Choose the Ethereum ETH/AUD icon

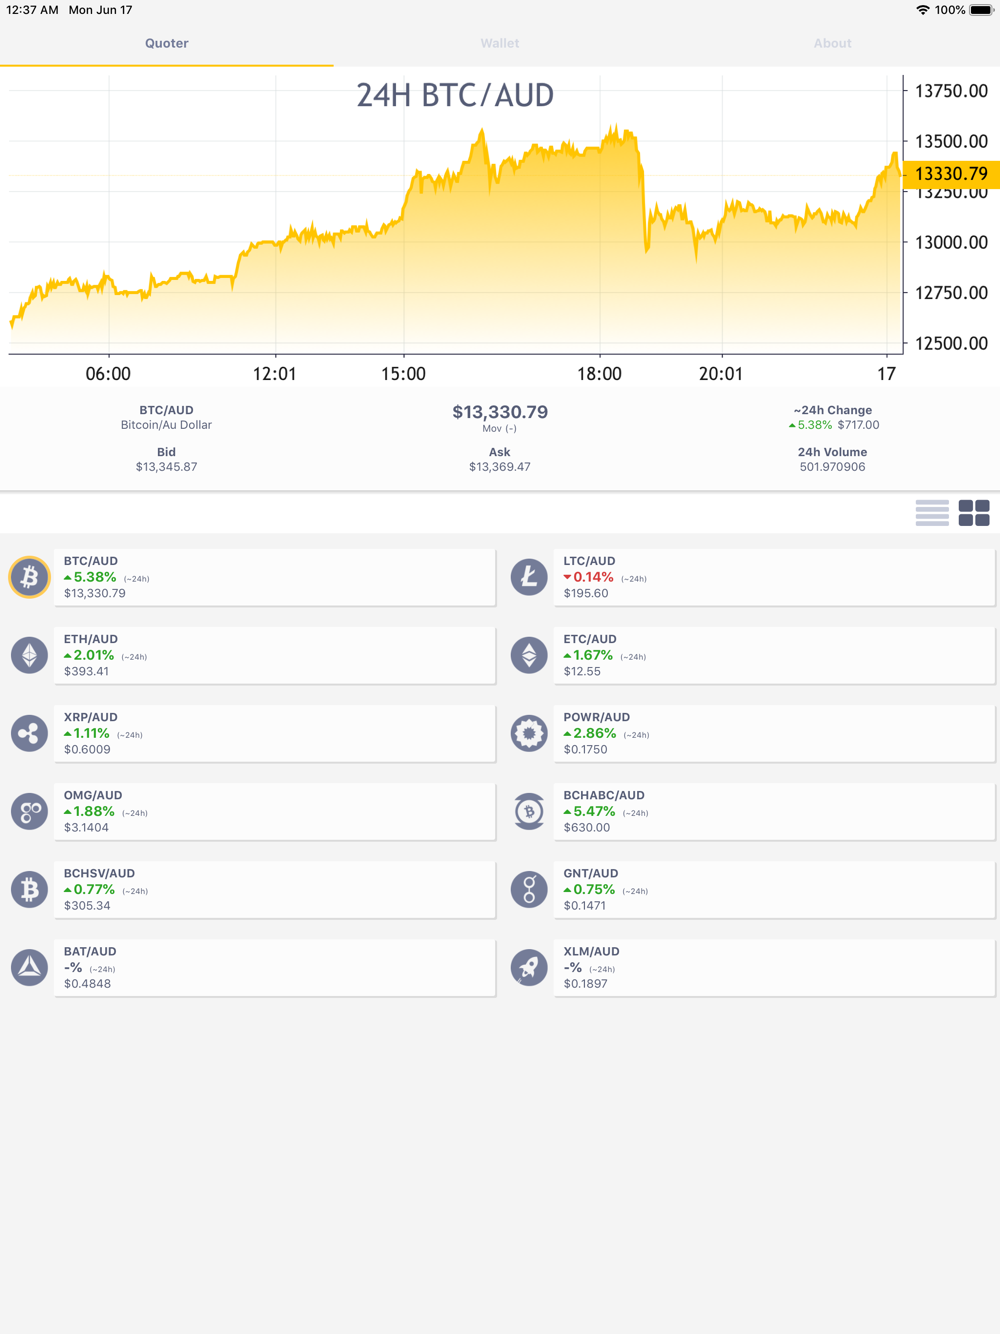pos(29,655)
